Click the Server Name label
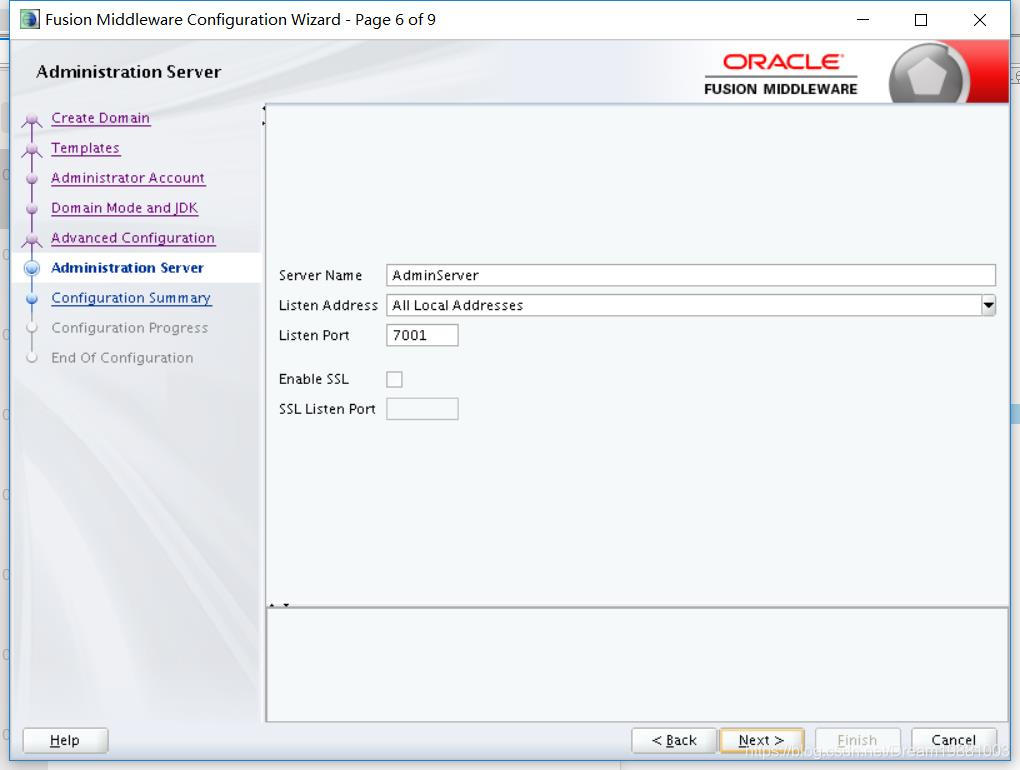This screenshot has height=770, width=1020. tap(320, 275)
